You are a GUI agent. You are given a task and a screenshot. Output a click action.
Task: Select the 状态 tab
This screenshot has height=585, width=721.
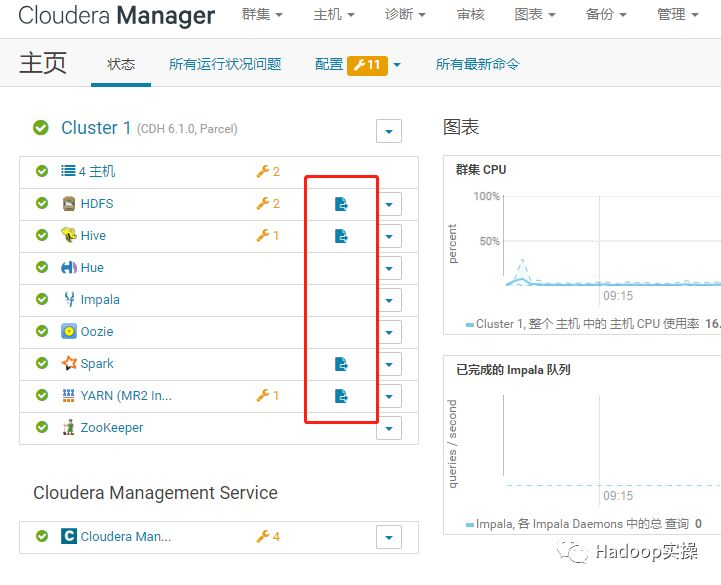point(121,64)
